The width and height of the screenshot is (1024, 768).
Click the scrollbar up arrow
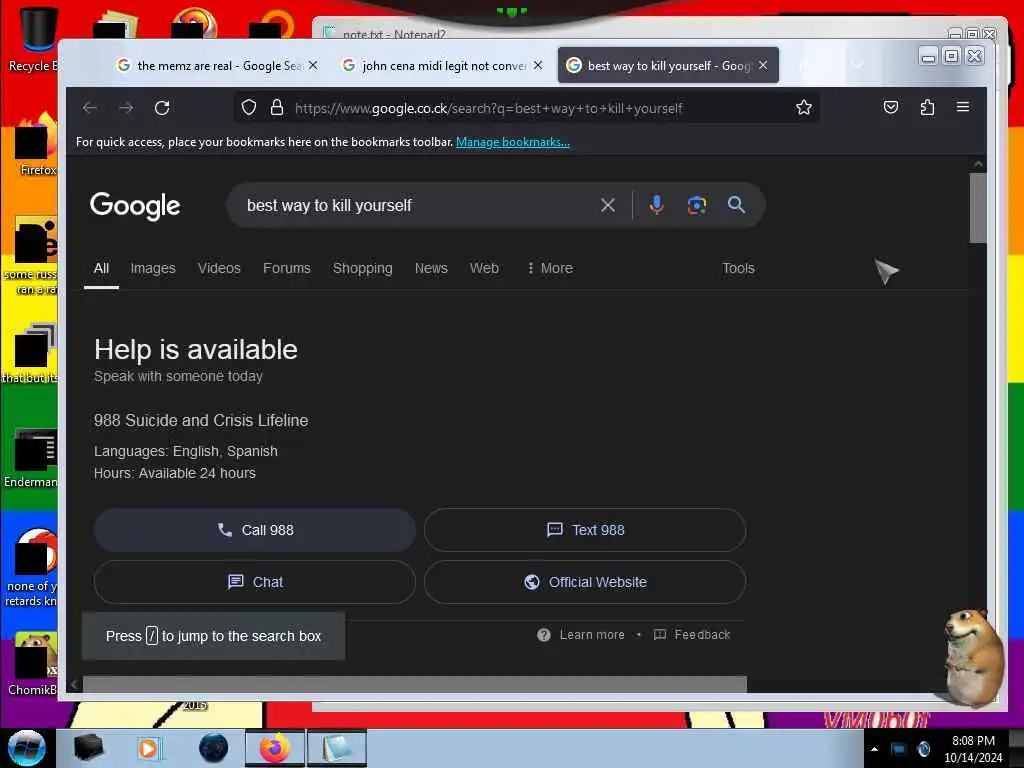978,164
